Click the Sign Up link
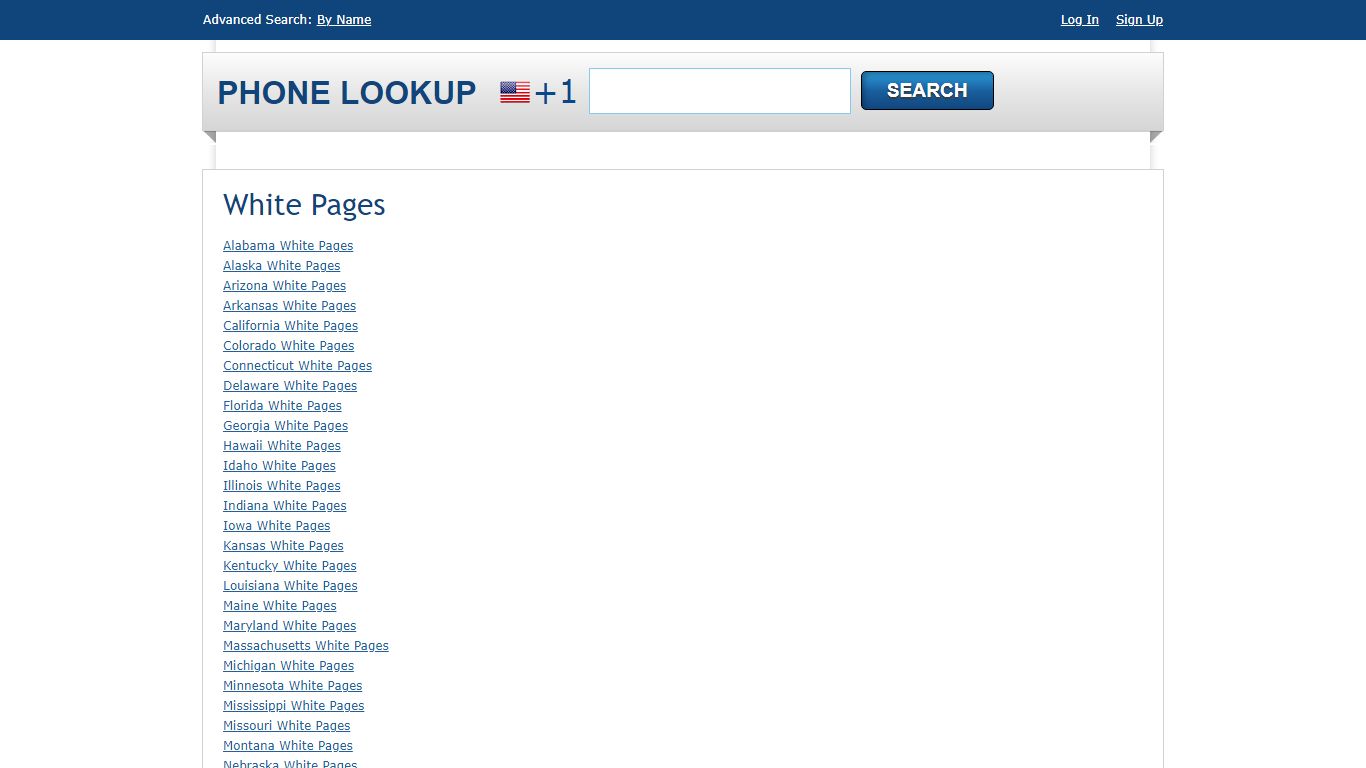Screen dimensions: 1366x768 [1139, 20]
